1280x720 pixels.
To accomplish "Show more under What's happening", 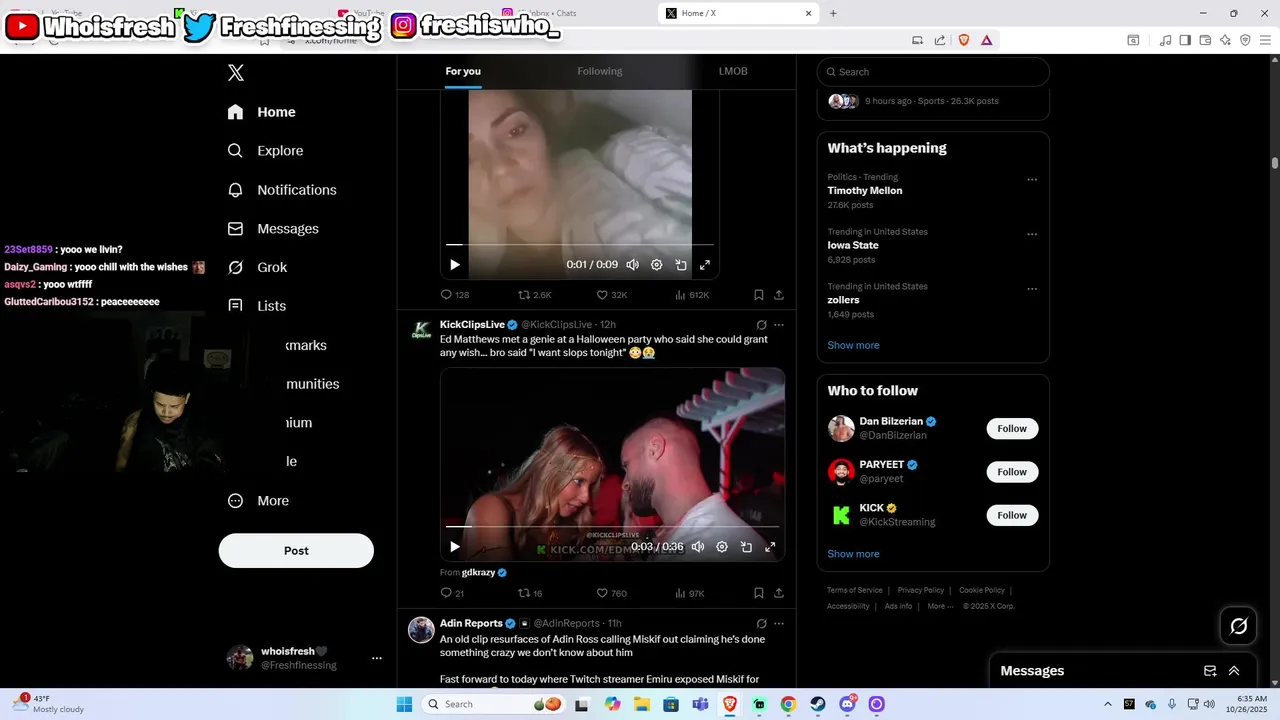I will 853,345.
